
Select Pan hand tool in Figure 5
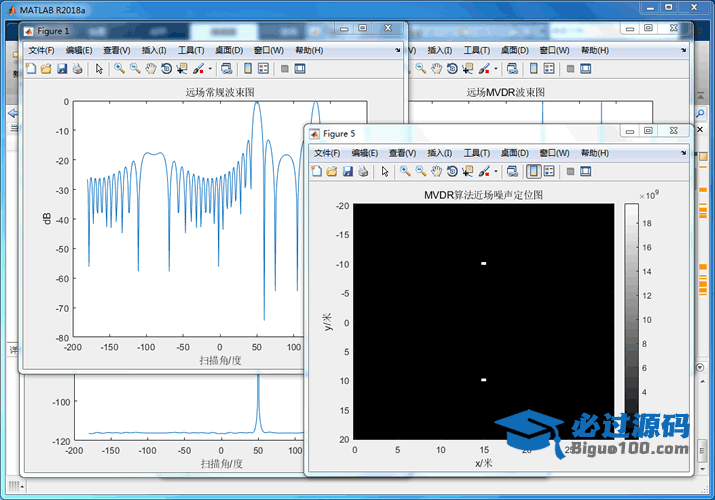(436, 171)
